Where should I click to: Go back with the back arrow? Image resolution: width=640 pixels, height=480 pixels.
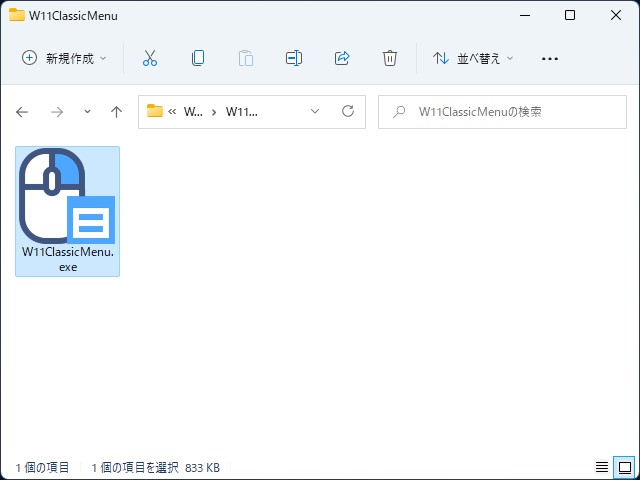pyautogui.click(x=22, y=112)
